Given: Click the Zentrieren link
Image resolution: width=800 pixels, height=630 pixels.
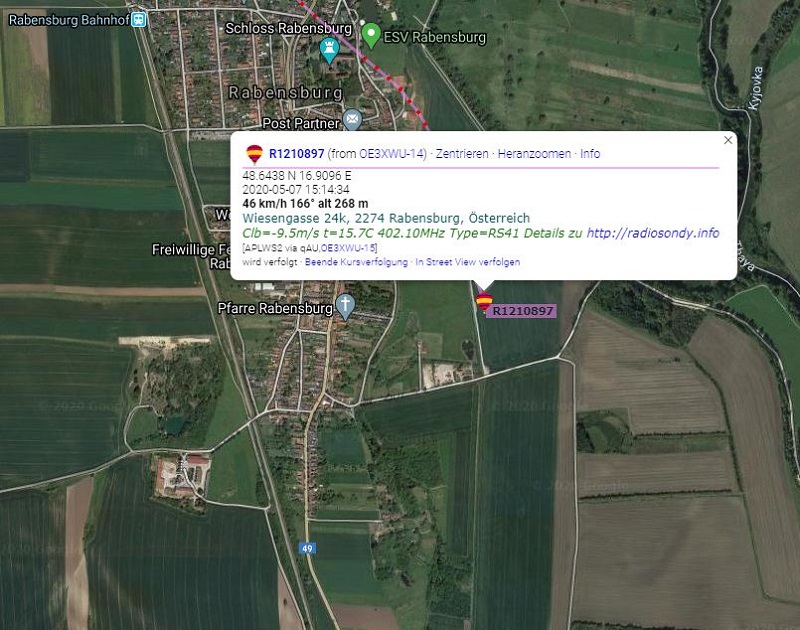Looking at the screenshot, I should click(462, 154).
